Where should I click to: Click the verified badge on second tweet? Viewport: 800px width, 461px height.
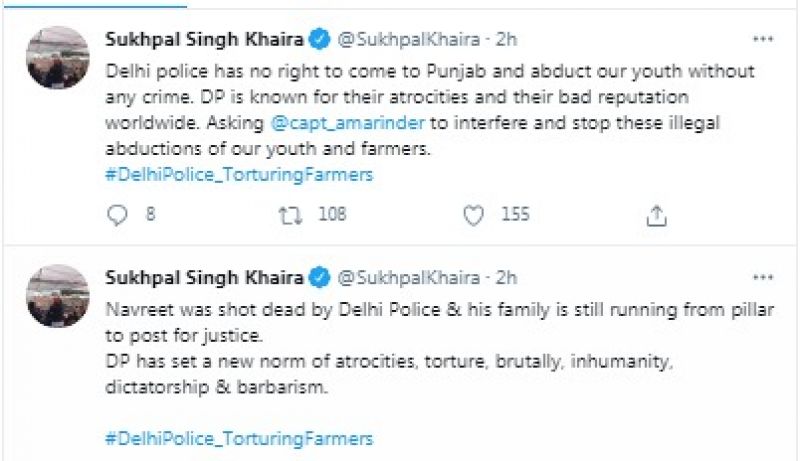319,276
